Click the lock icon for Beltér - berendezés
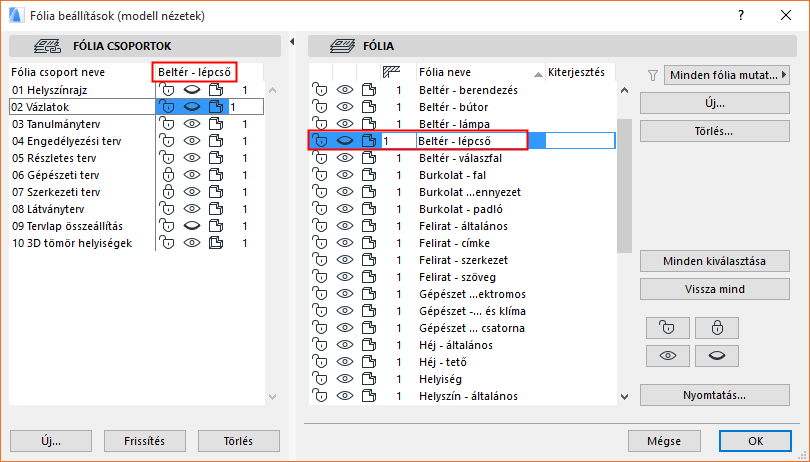The image size is (810, 462). pos(320,90)
